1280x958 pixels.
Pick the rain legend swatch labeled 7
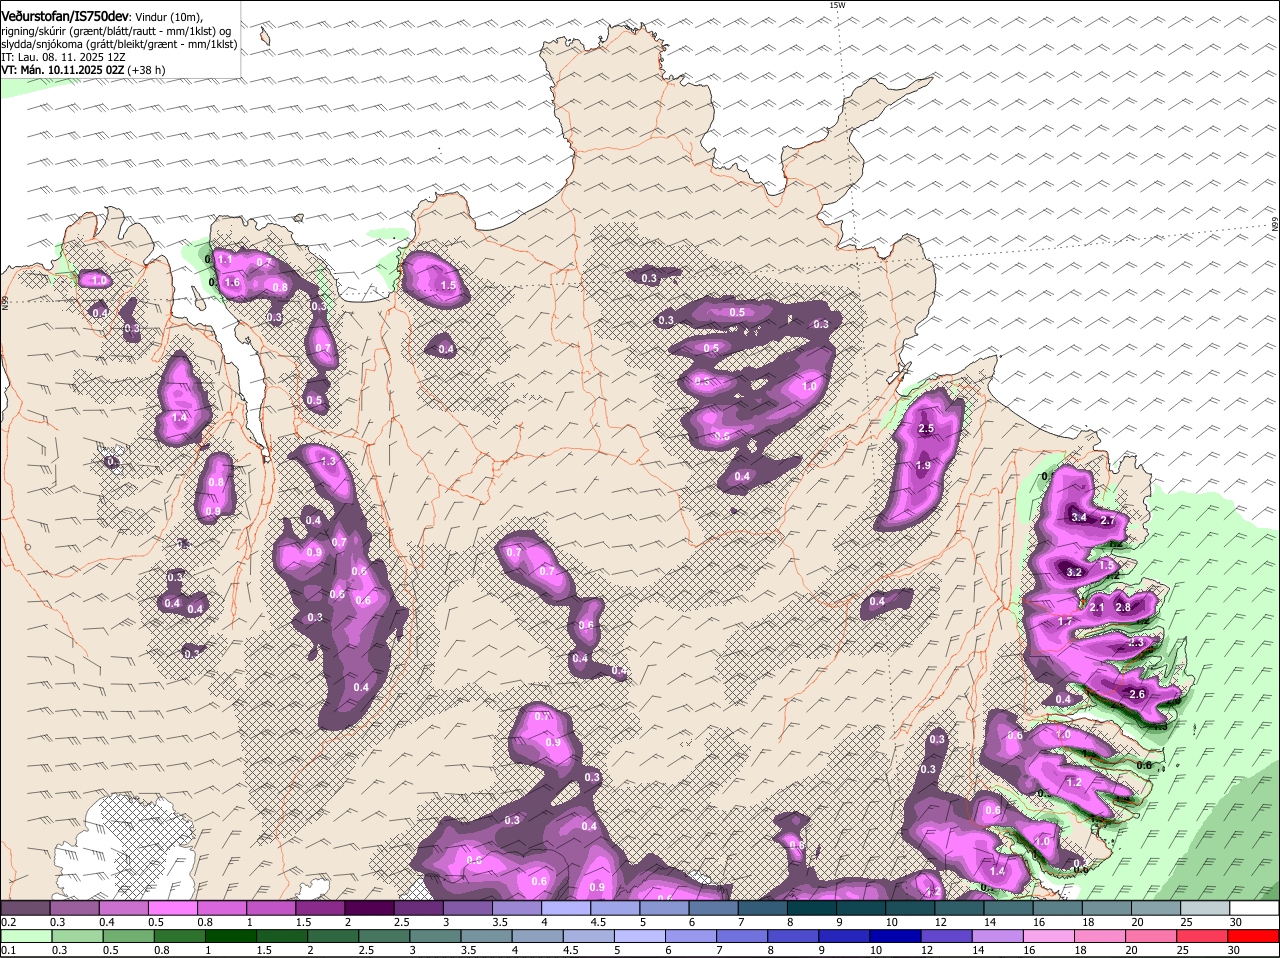[743, 936]
